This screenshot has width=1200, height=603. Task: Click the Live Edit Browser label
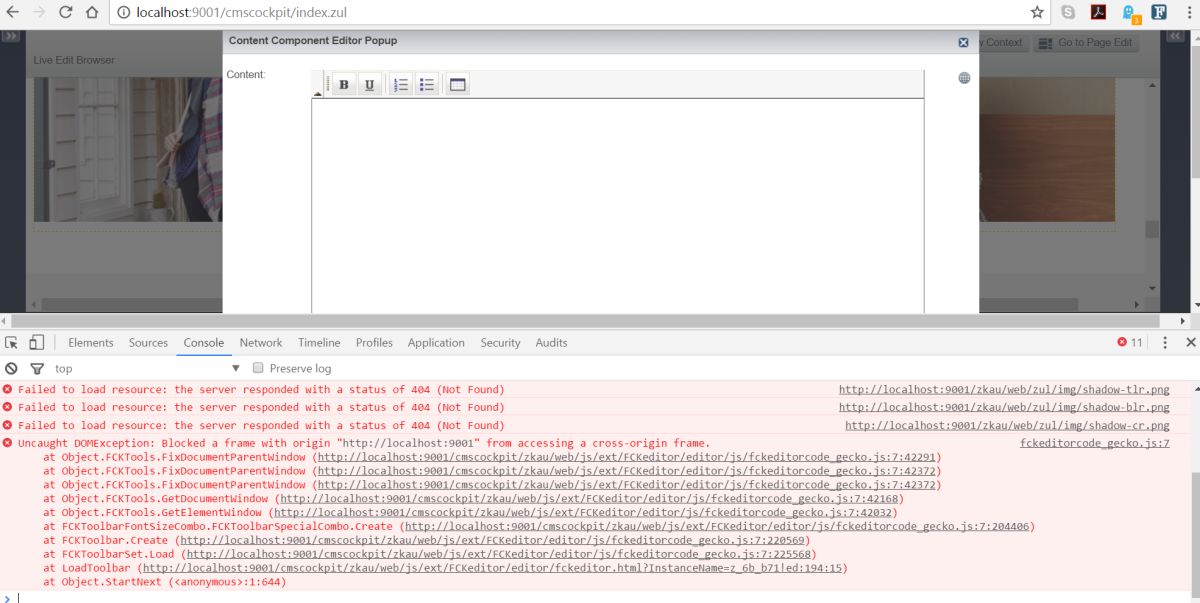[74, 60]
